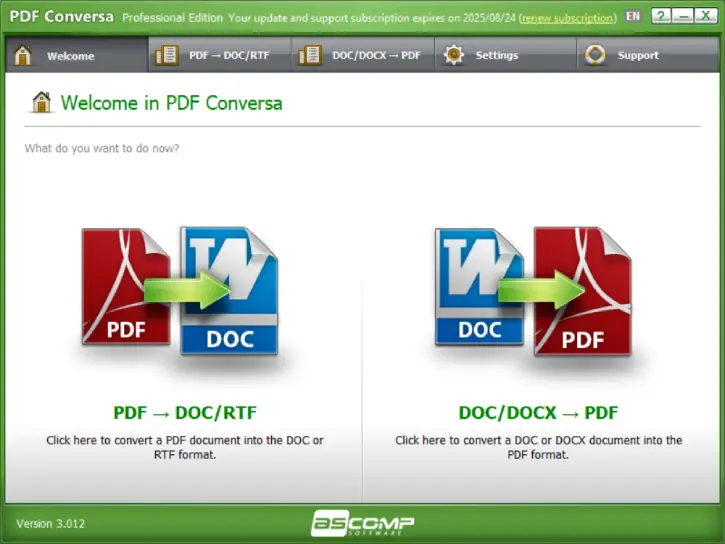Open the Welcome tab
Viewport: 725px width, 544px height.
77,55
